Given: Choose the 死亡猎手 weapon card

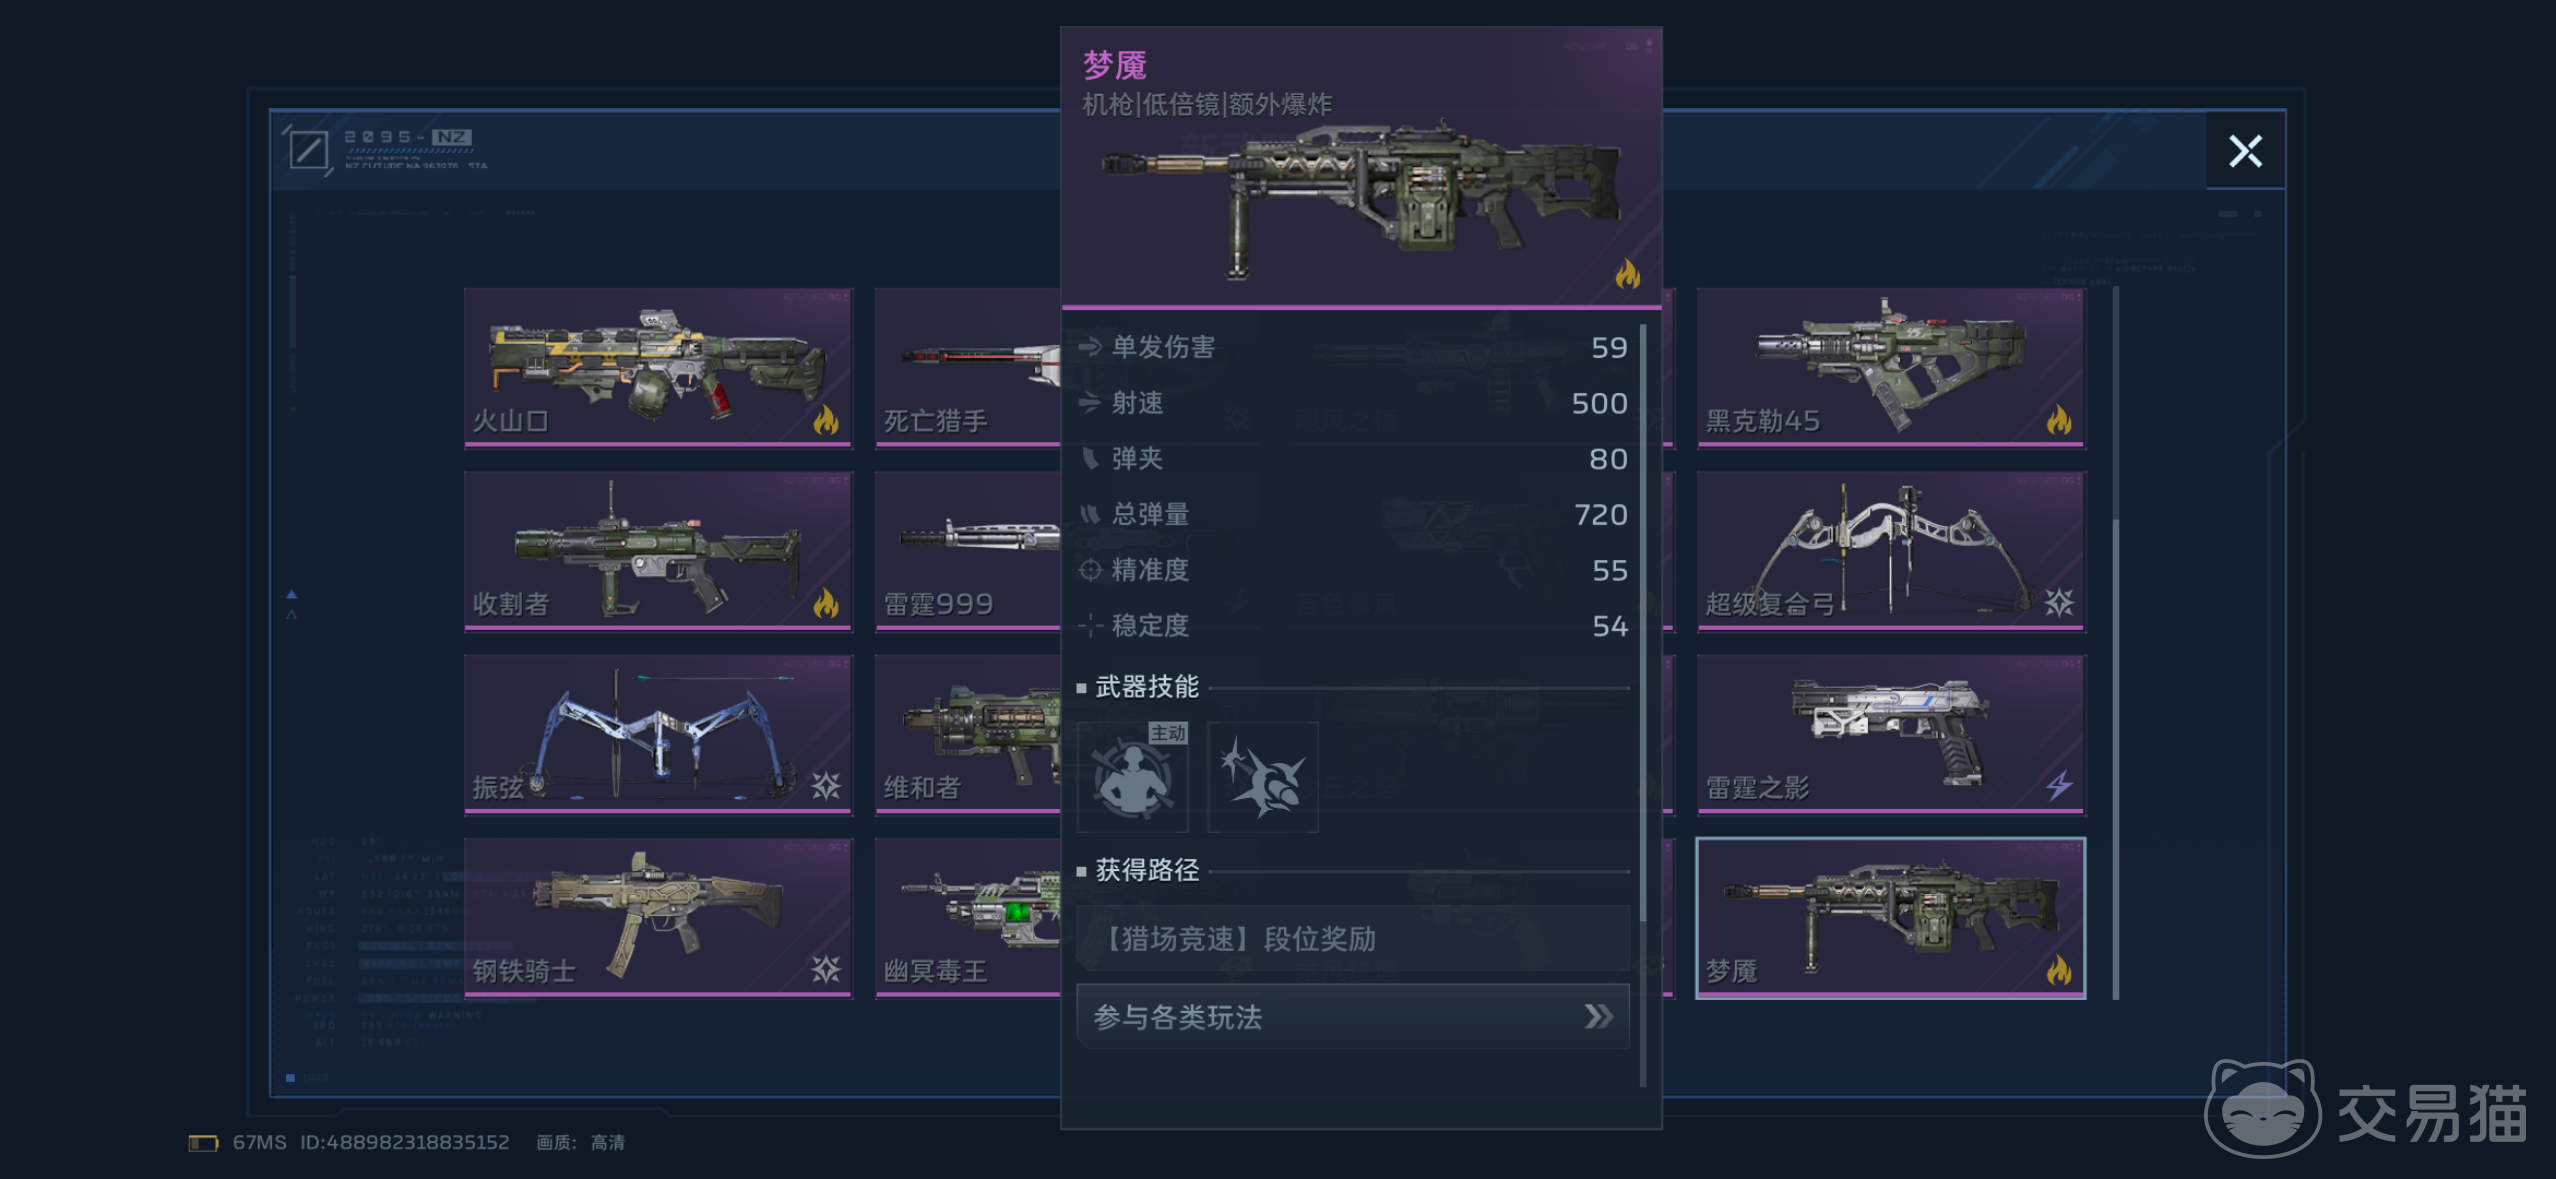Looking at the screenshot, I should (967, 368).
